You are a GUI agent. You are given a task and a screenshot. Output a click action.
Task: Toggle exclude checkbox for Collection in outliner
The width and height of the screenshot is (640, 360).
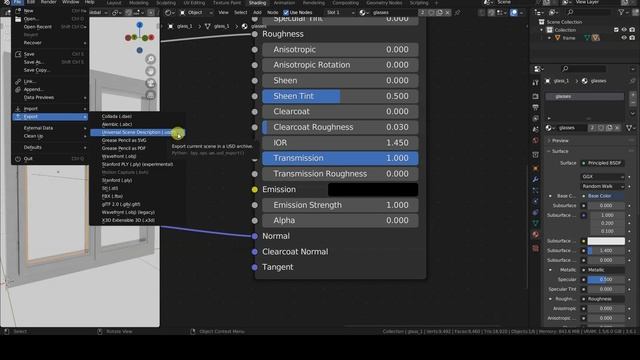tap(616, 30)
